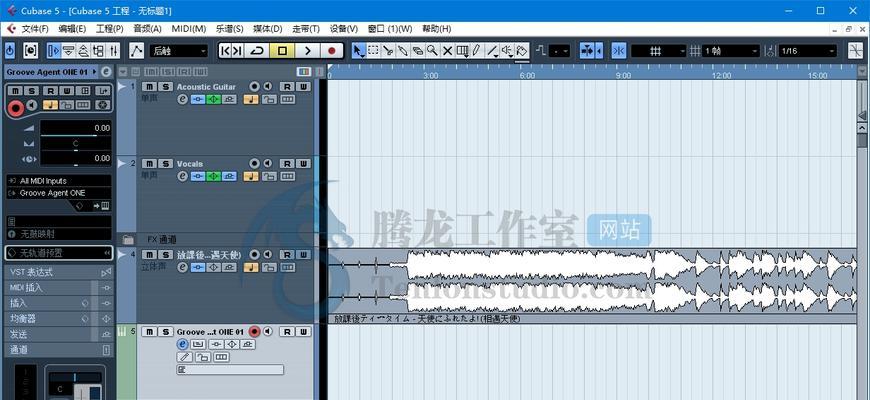Expand the 发送 inspector section
The image size is (870, 400).
coord(58,335)
